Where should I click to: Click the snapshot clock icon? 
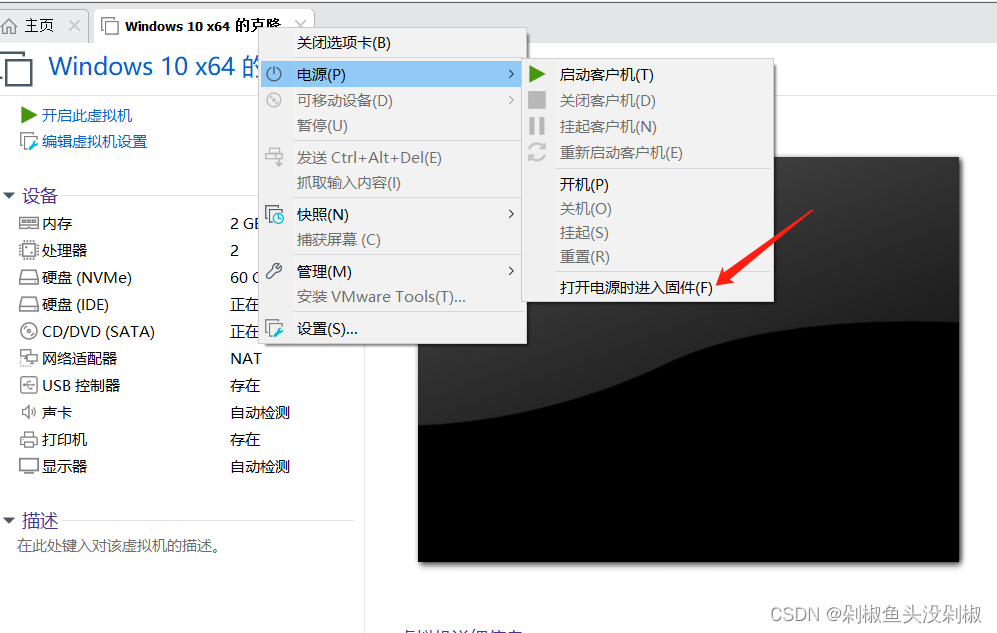[x=275, y=214]
